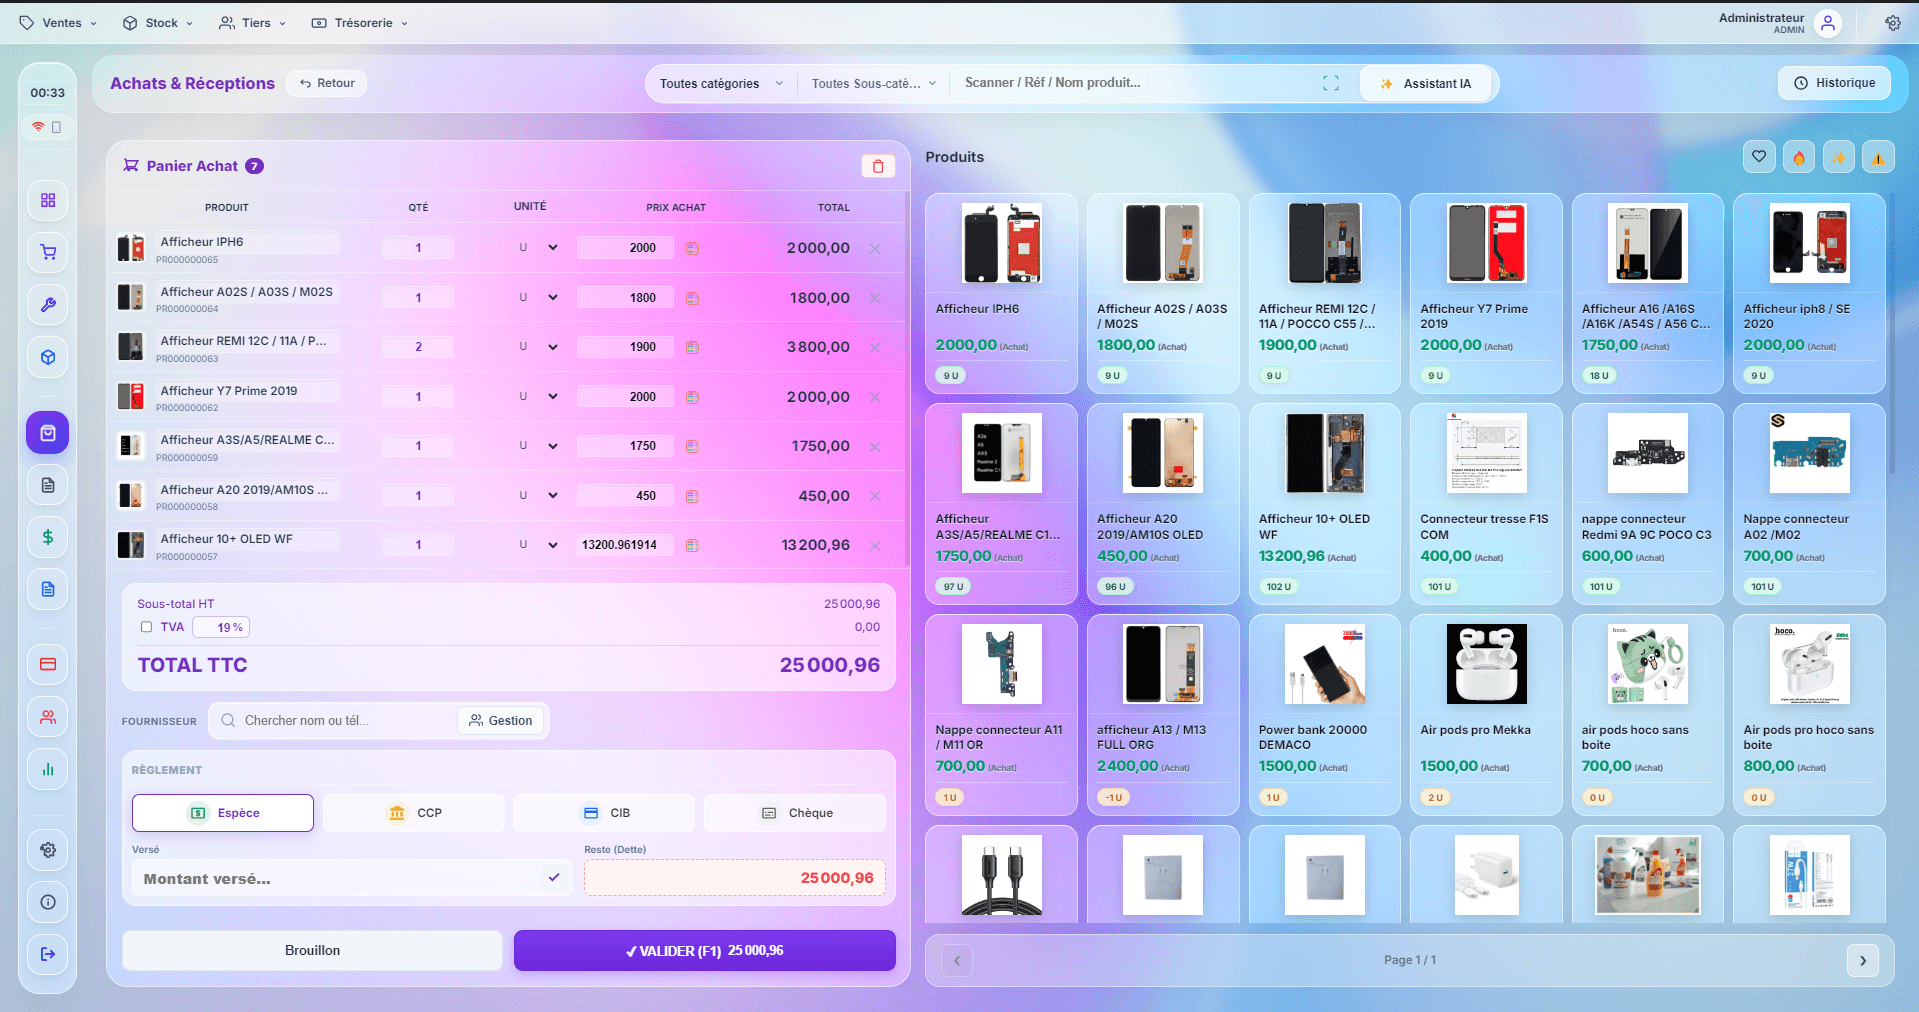1919x1012 pixels.
Task: Expand the Toutes Sous-catégories dropdown
Action: click(872, 83)
